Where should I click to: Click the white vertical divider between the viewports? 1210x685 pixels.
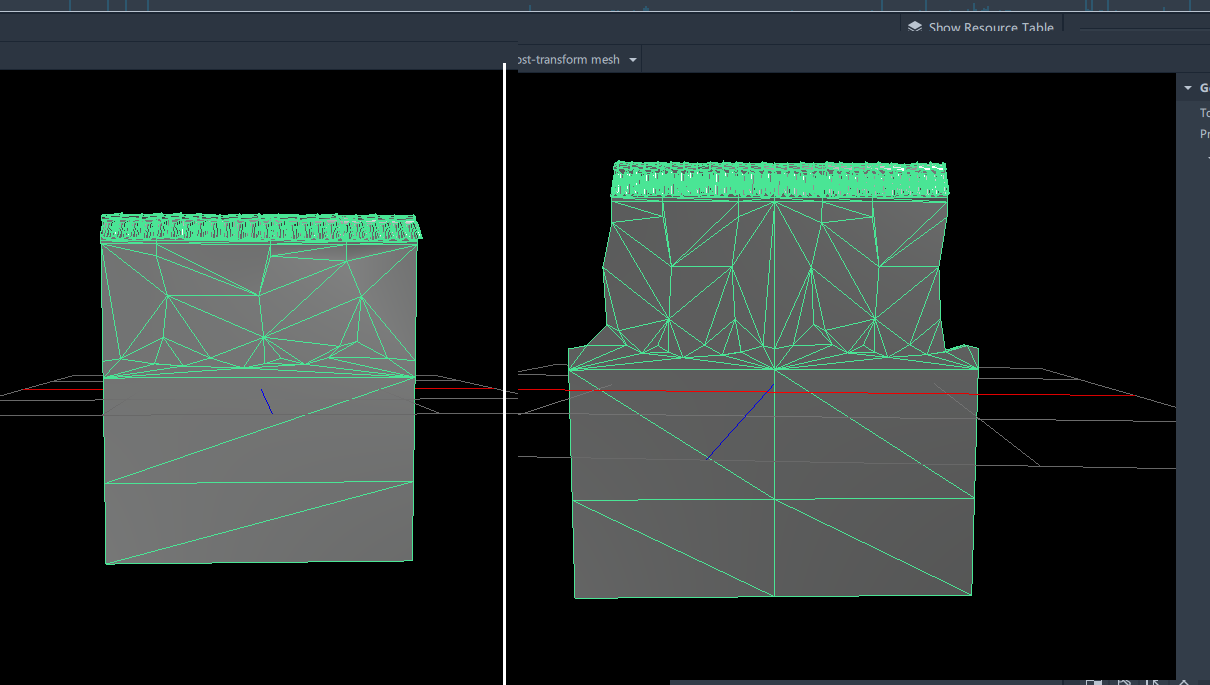pos(505,400)
